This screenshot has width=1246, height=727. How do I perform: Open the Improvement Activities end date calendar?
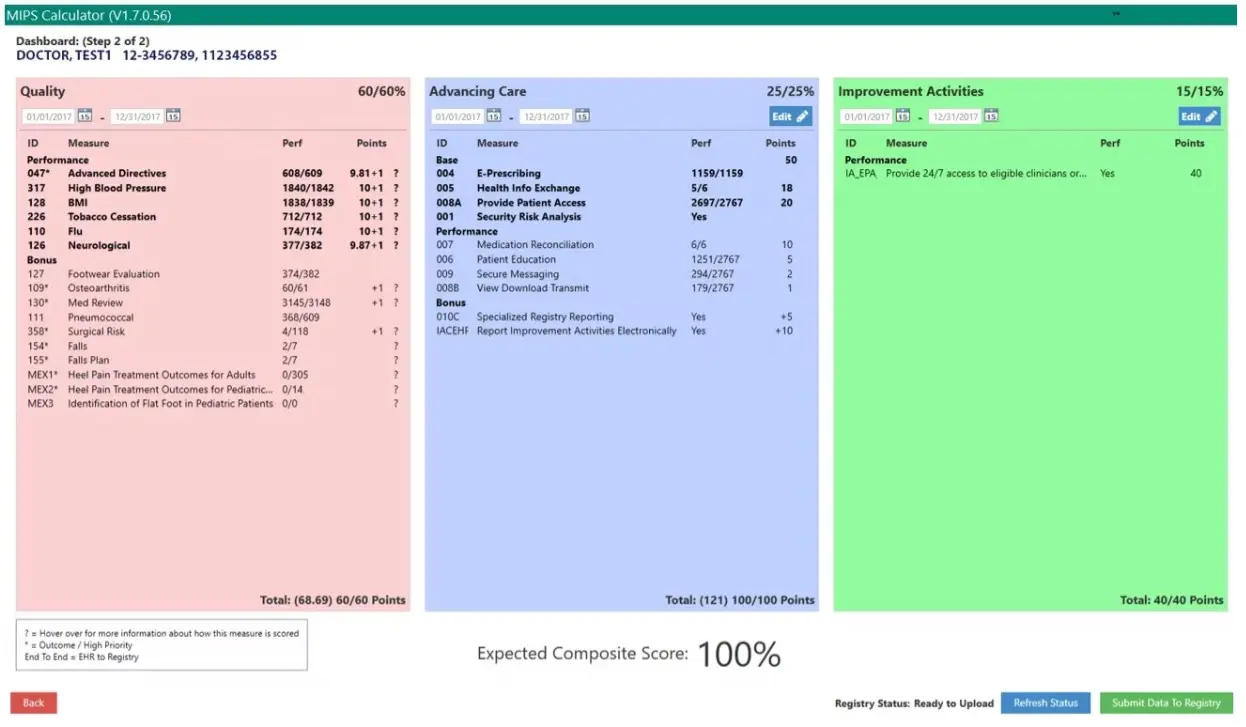click(x=991, y=115)
